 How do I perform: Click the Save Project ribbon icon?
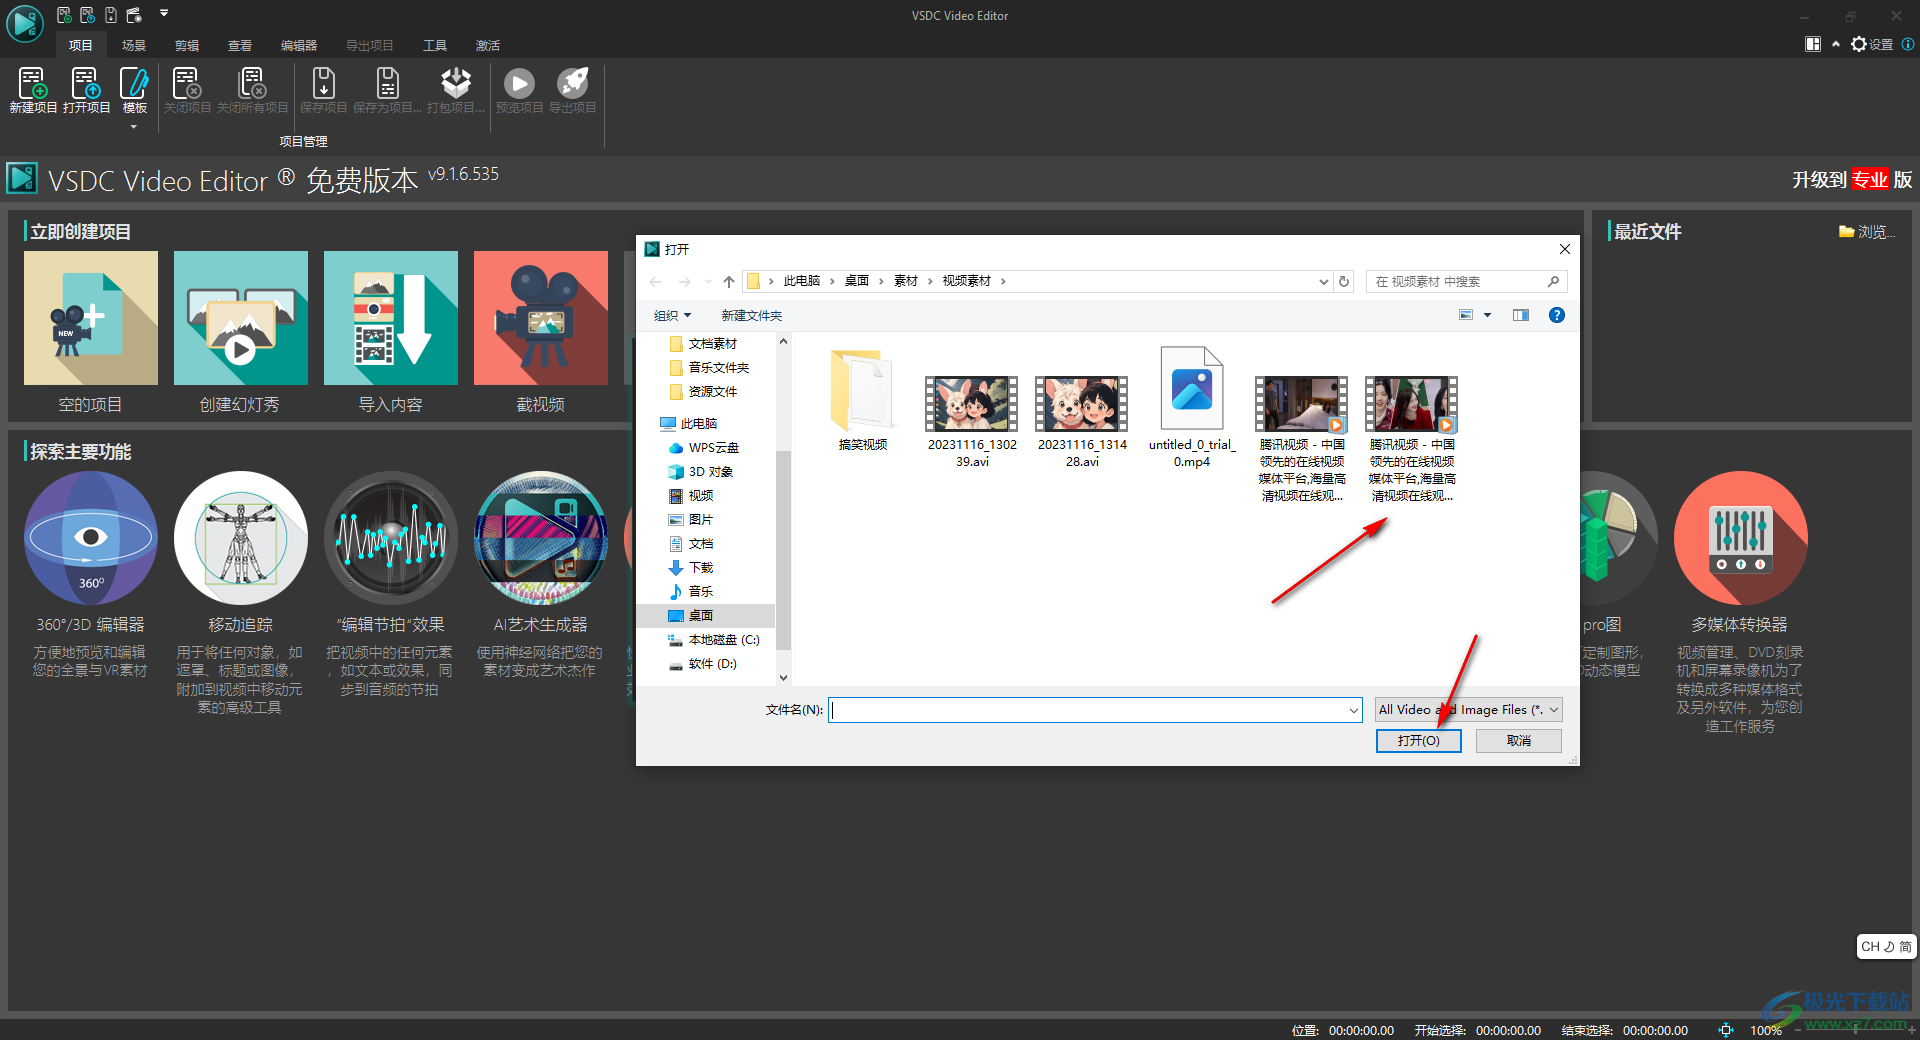click(323, 90)
